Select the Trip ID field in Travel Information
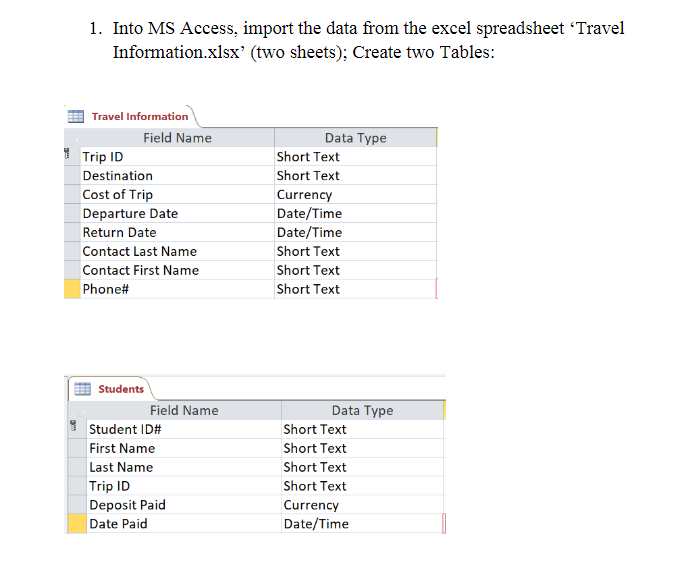This screenshot has height=581, width=685. click(177, 157)
